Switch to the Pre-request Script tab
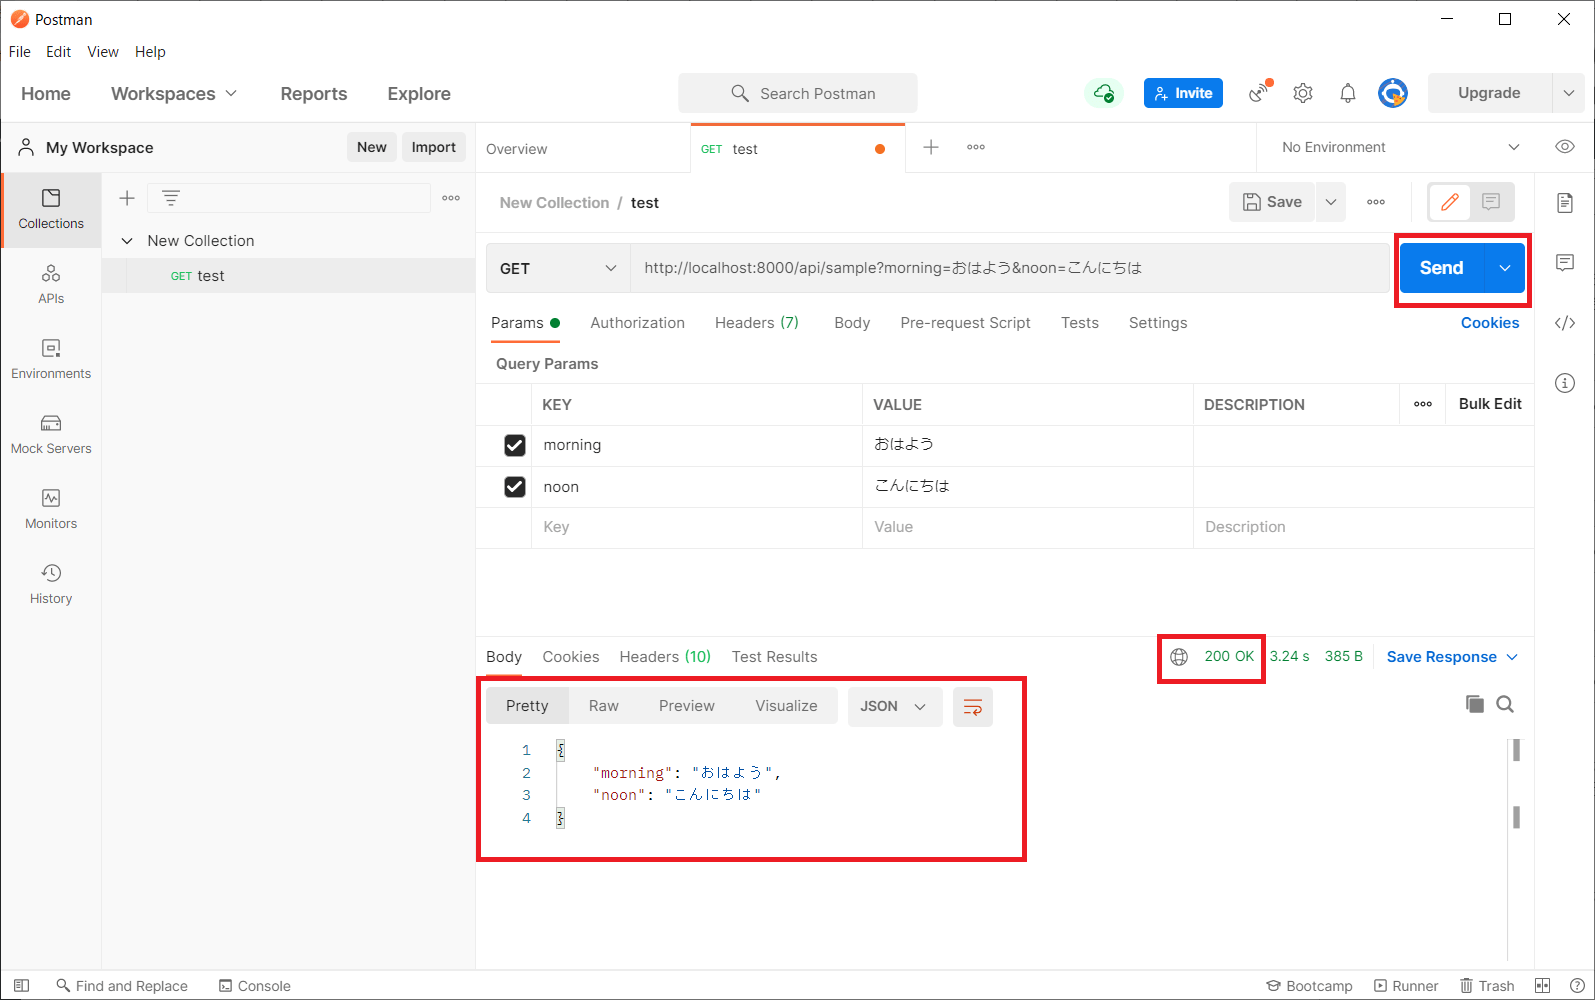Viewport: 1595px width, 1000px height. point(965,323)
